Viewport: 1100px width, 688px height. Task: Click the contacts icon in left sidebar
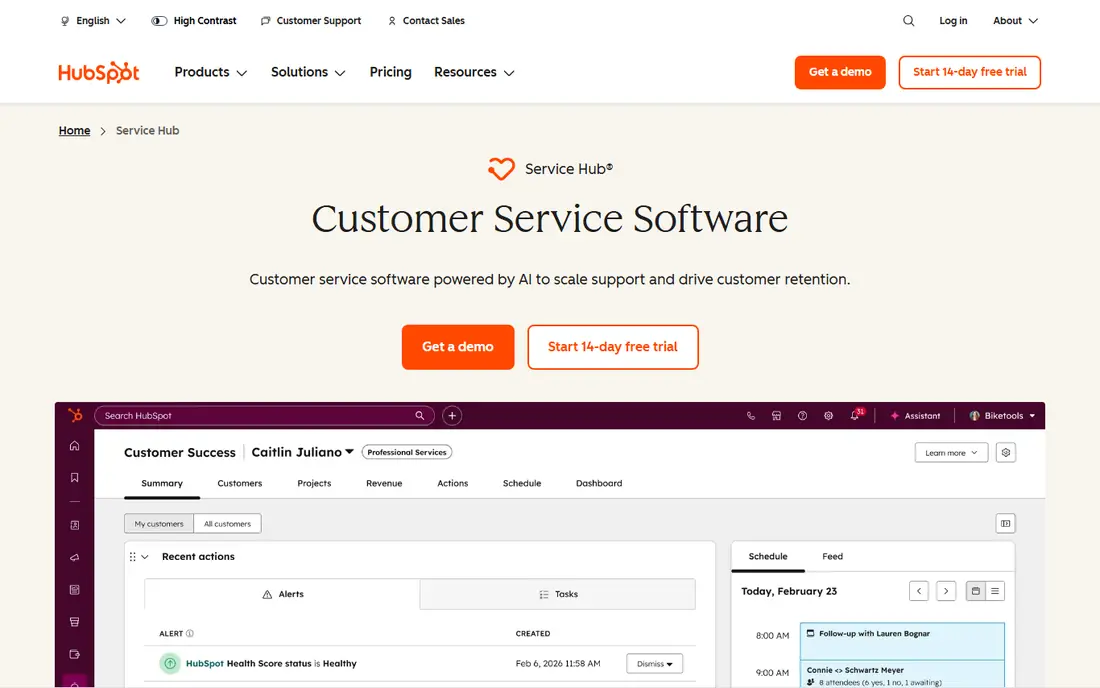74,525
